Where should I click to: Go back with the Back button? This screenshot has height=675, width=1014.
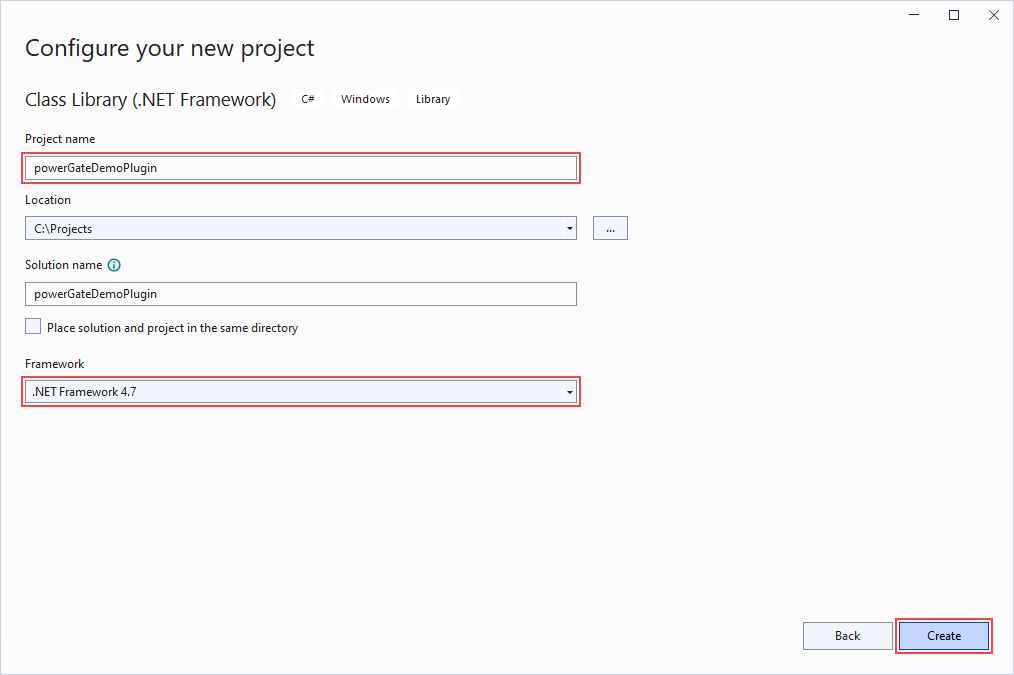click(x=847, y=636)
